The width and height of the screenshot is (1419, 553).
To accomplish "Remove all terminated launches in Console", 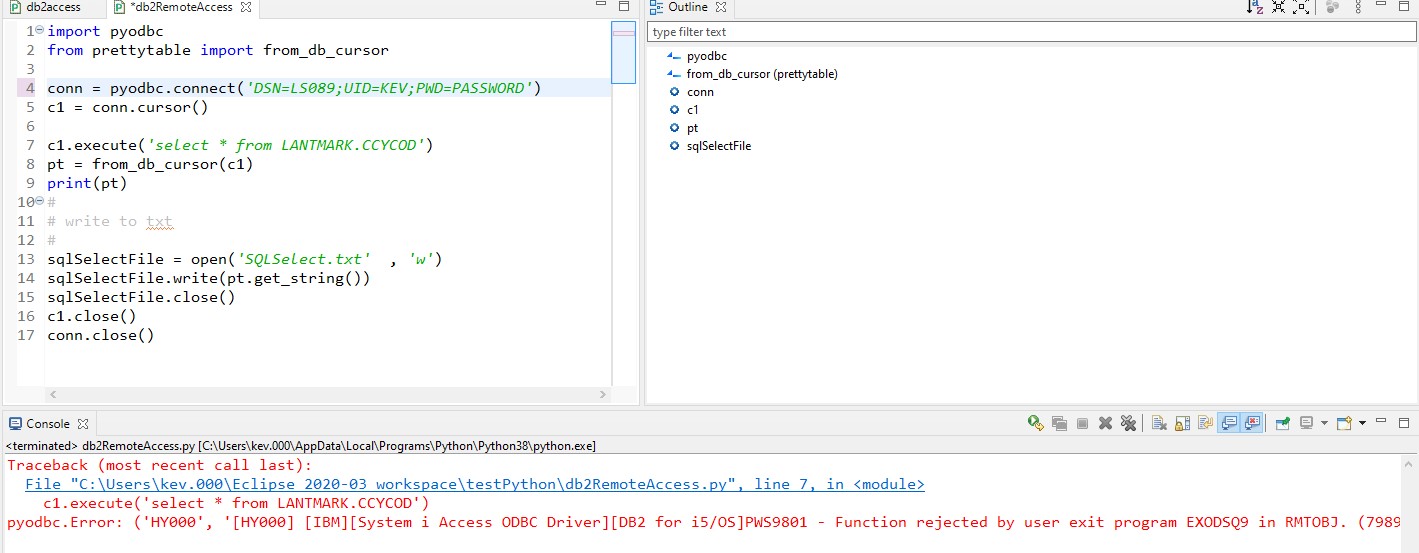I will click(1128, 423).
